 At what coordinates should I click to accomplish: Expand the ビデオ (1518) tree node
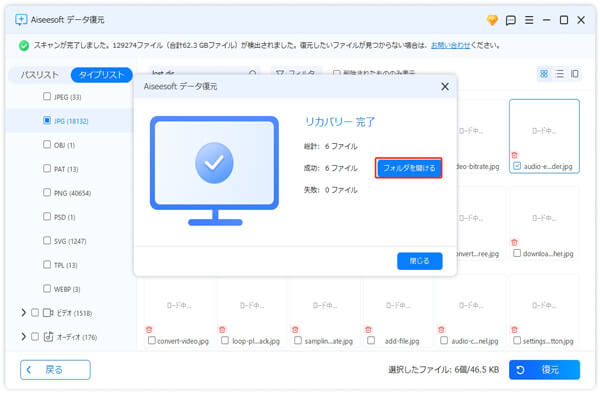pyautogui.click(x=23, y=313)
